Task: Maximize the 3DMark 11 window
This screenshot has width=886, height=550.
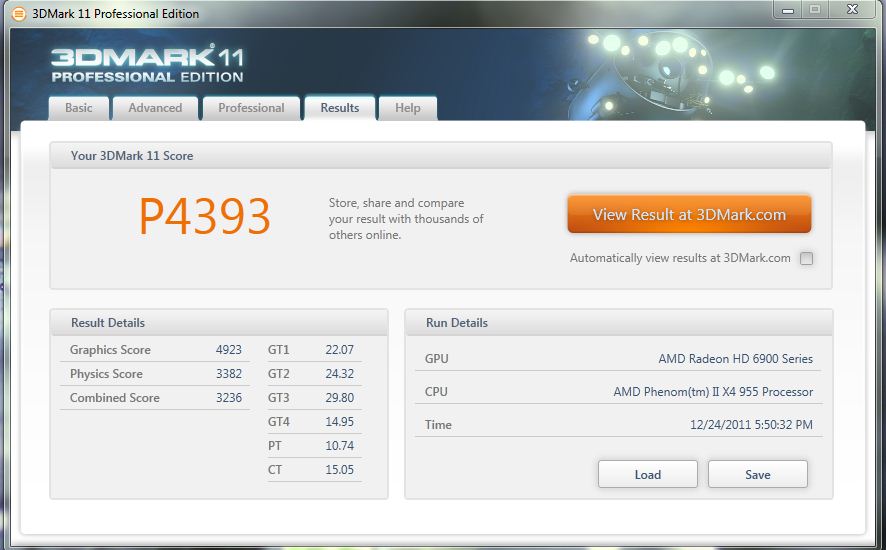Action: (x=815, y=10)
